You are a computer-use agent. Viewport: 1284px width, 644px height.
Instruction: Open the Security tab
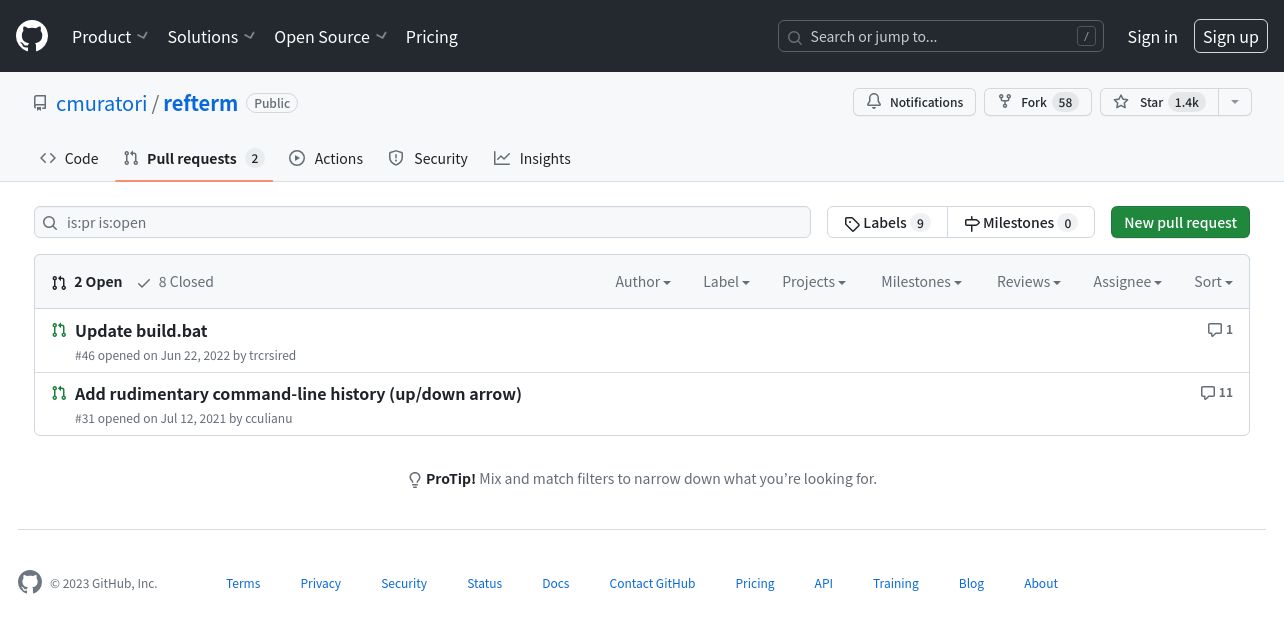click(428, 158)
